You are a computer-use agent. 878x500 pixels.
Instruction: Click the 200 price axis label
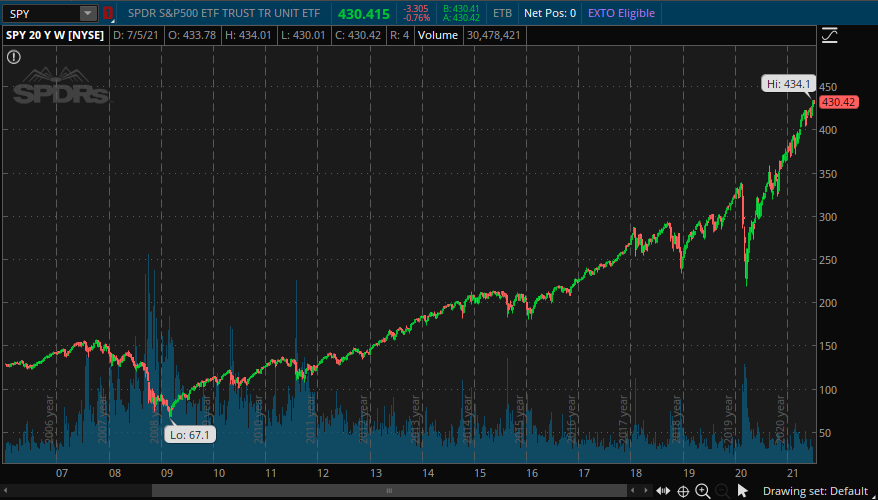click(x=829, y=303)
